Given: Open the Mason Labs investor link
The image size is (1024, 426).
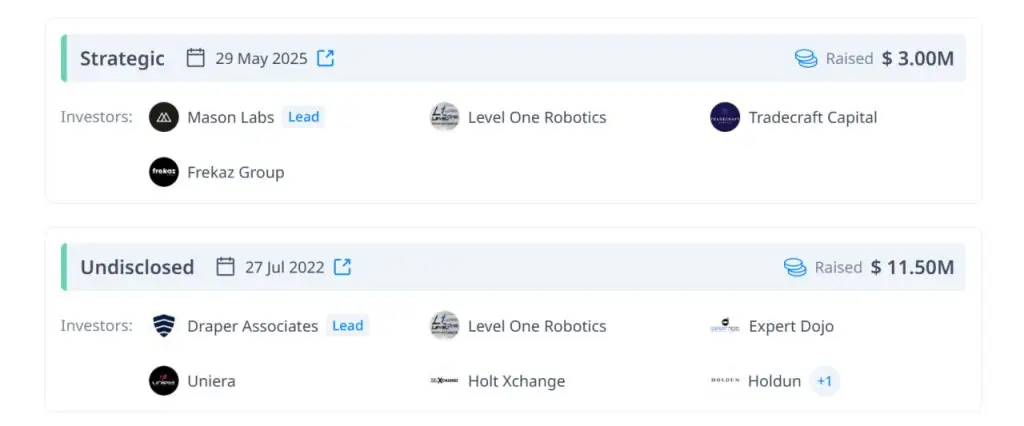Looking at the screenshot, I should (x=230, y=117).
